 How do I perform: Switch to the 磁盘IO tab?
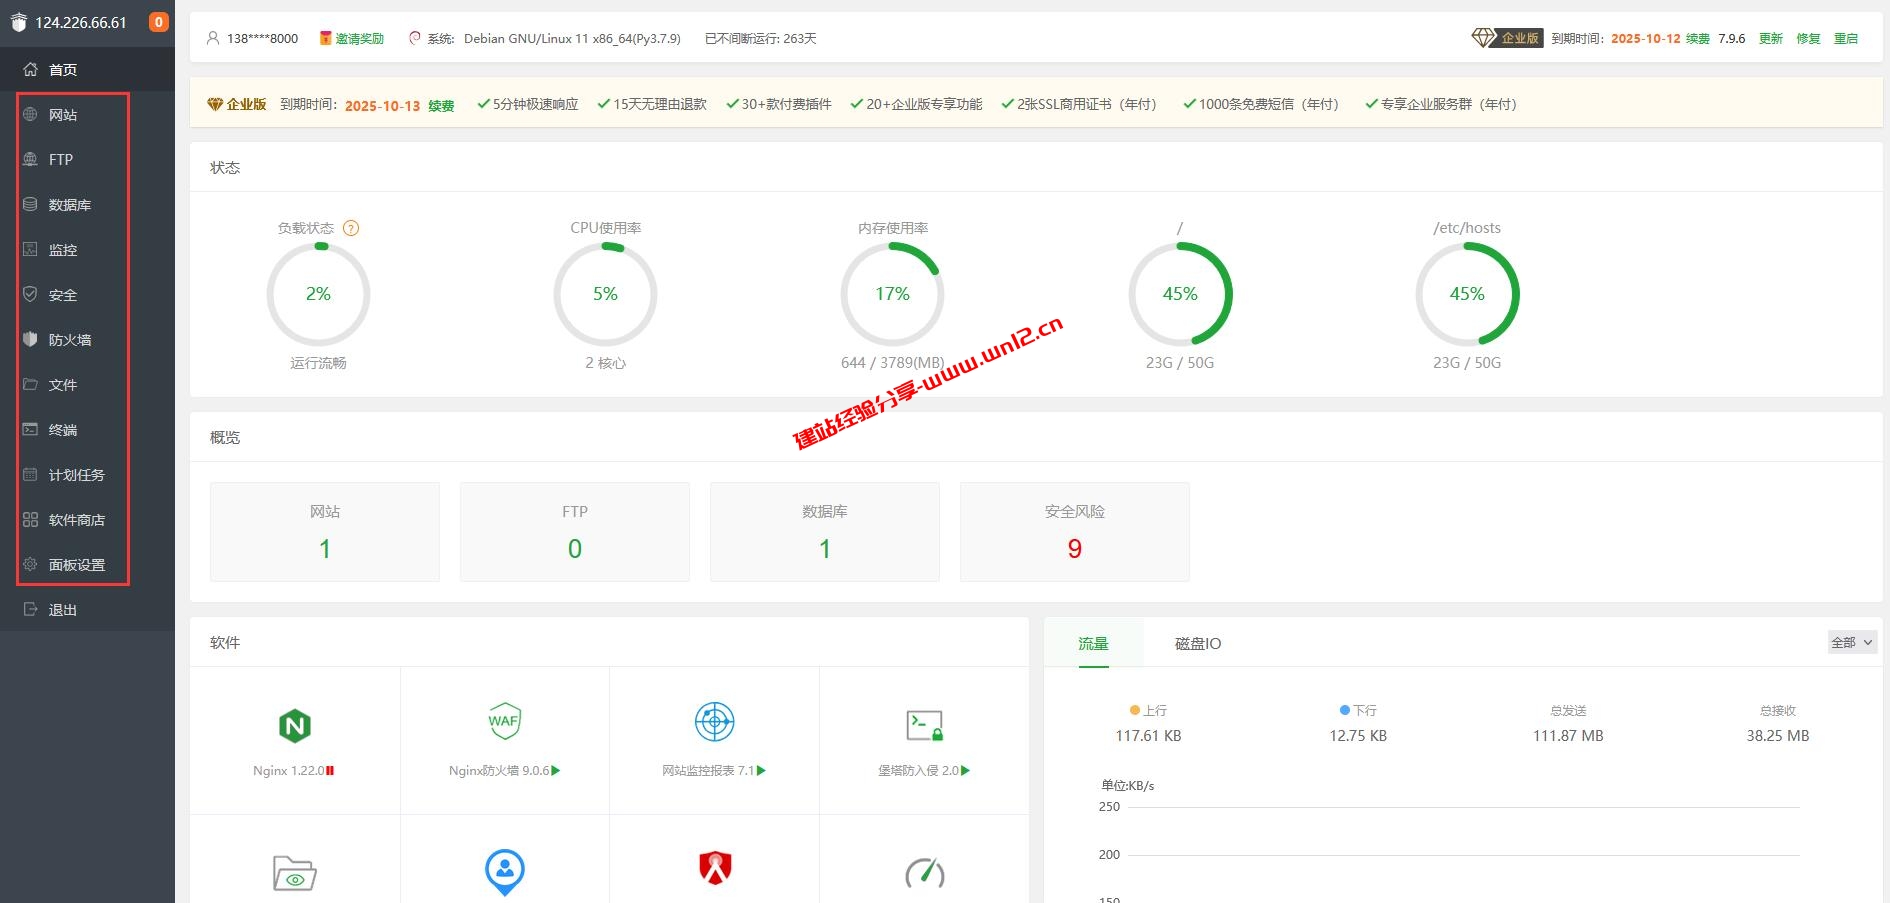point(1197,644)
